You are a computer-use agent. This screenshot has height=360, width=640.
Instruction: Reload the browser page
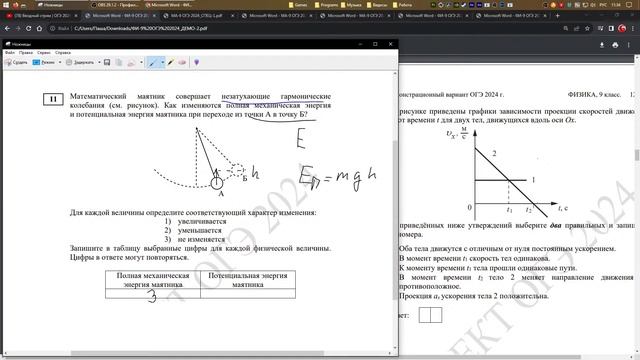29,29
